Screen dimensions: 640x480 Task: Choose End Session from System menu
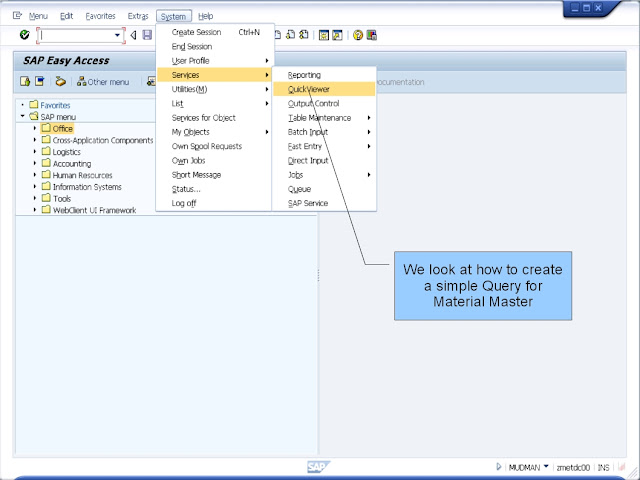(x=215, y=47)
